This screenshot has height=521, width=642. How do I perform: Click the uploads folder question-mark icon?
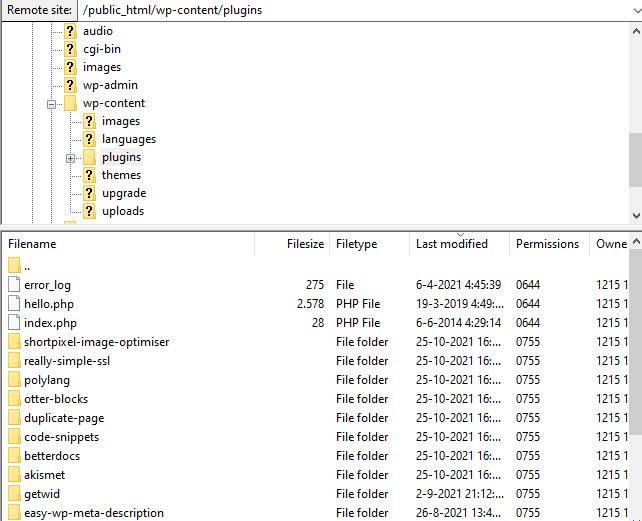pos(89,211)
